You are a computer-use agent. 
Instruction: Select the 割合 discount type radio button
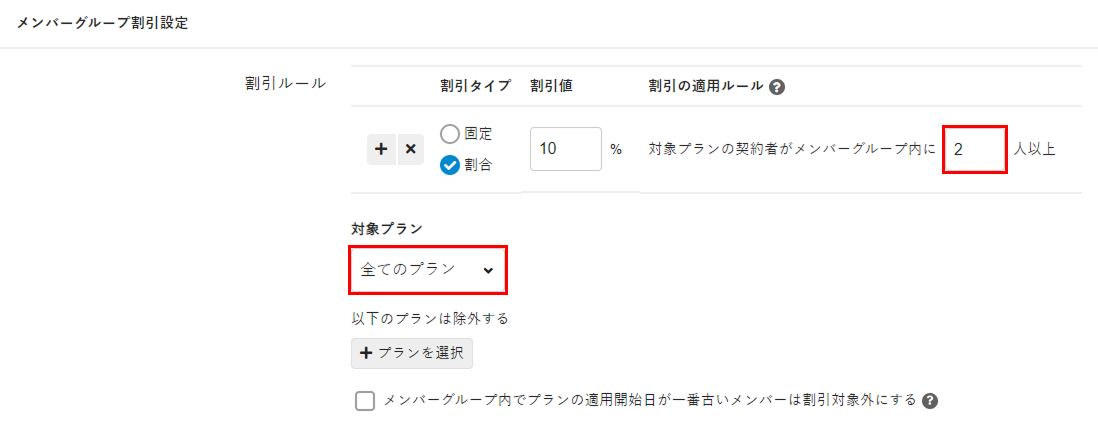[450, 165]
